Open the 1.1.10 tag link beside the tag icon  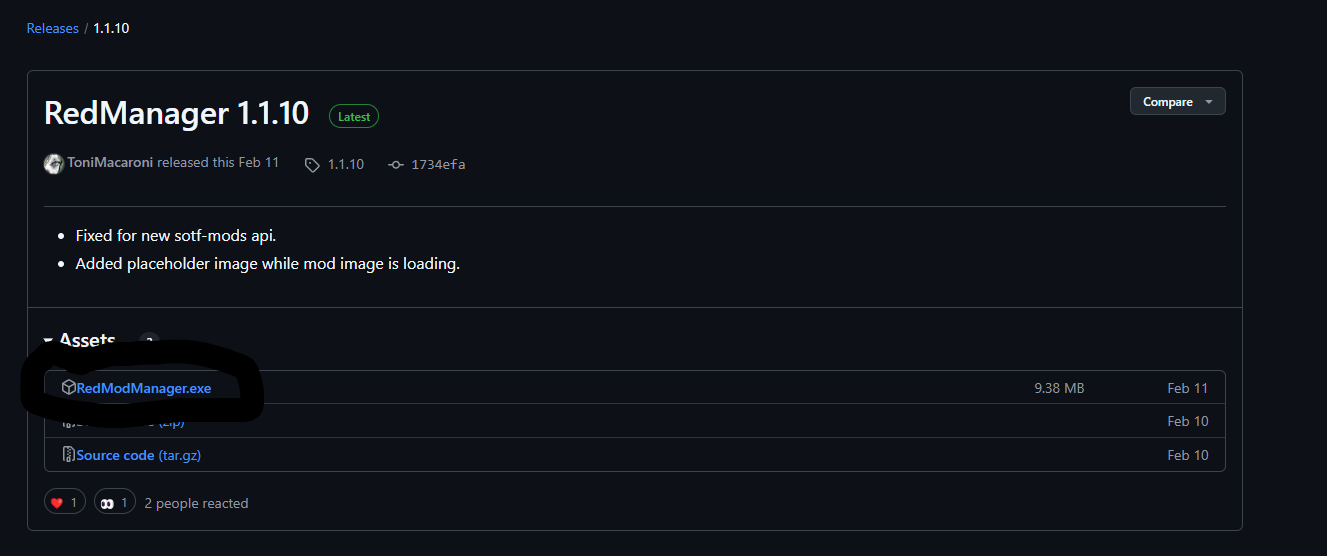pyautogui.click(x=346, y=164)
